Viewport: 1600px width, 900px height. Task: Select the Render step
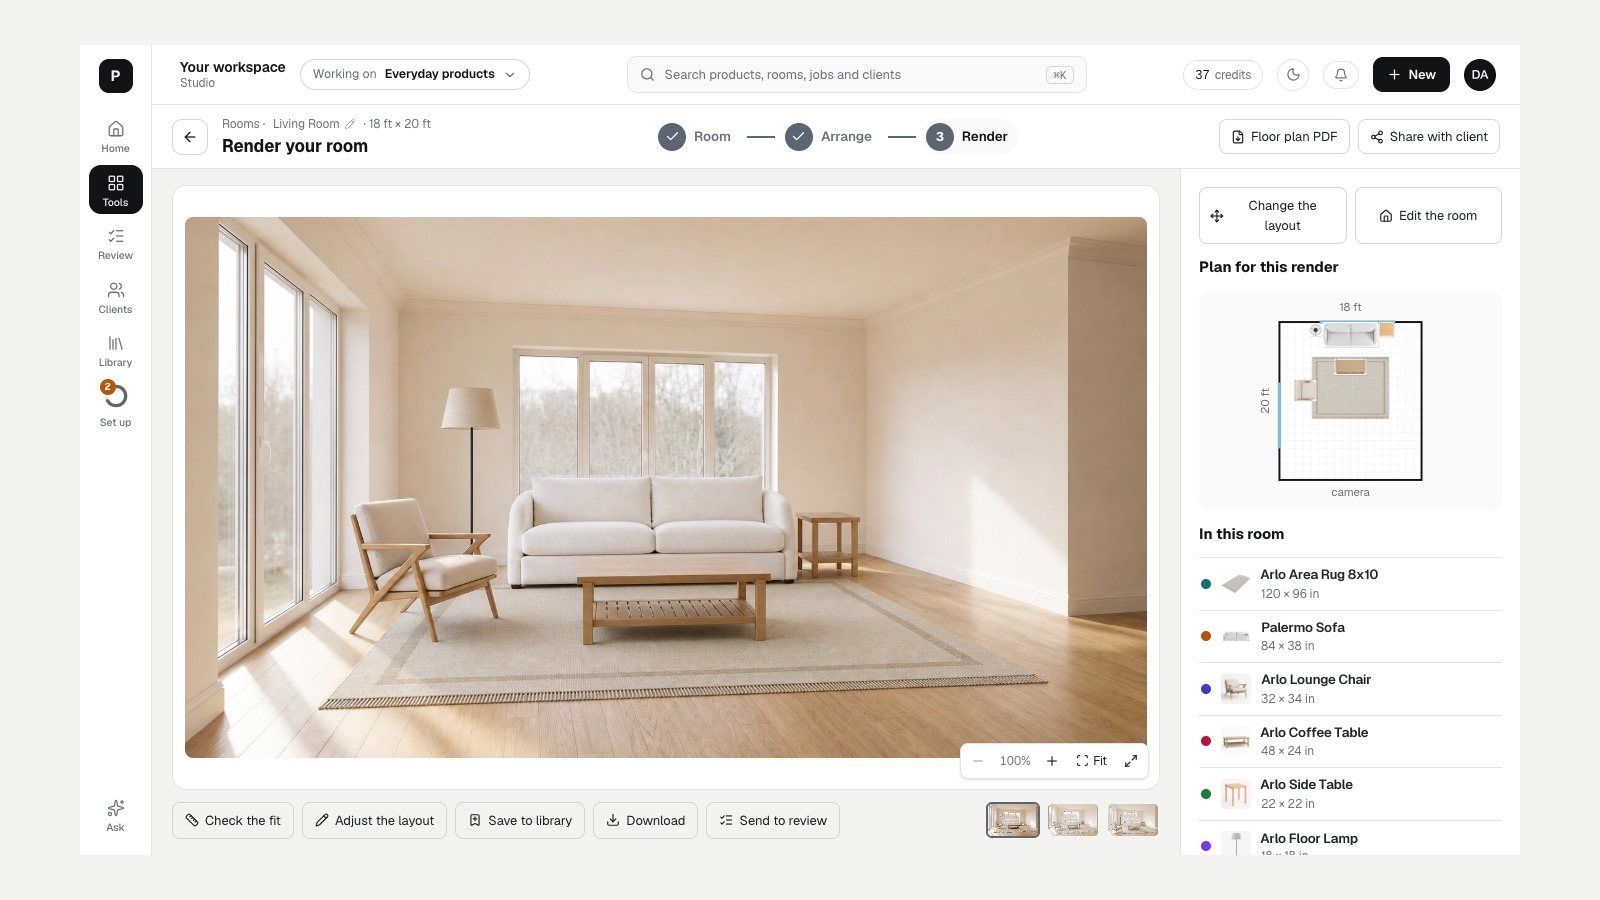pyautogui.click(x=968, y=137)
